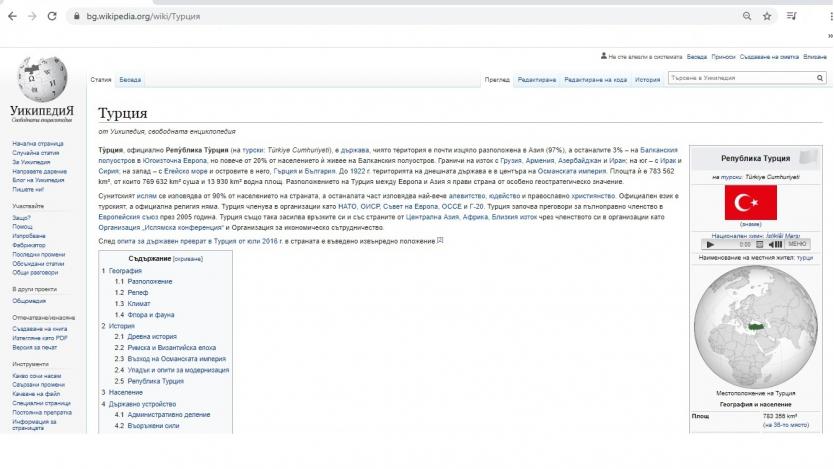Open the Редактиране на кода tab
Screen dimensions: 834x469
595,80
